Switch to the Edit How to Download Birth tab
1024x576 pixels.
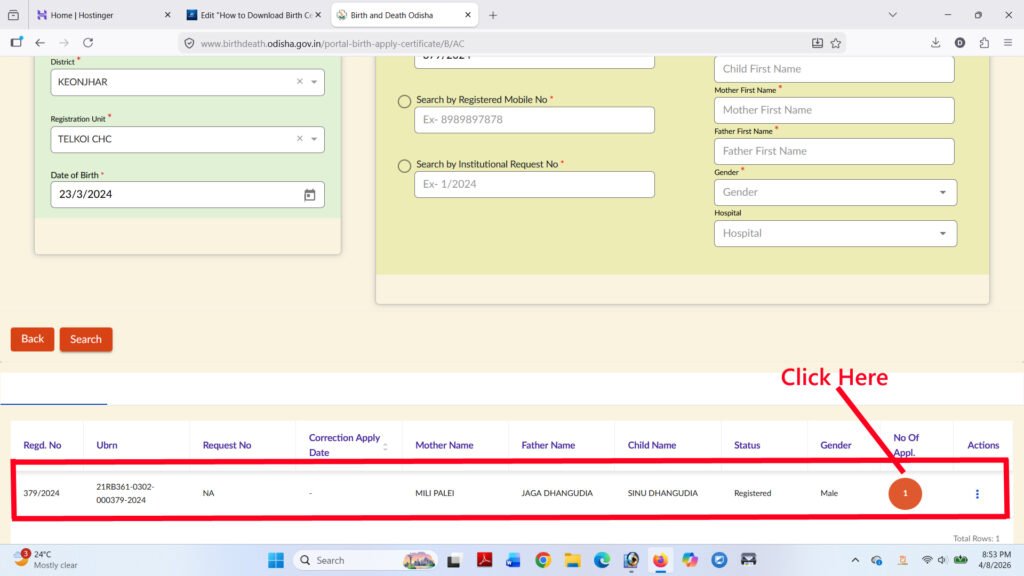tap(250, 15)
